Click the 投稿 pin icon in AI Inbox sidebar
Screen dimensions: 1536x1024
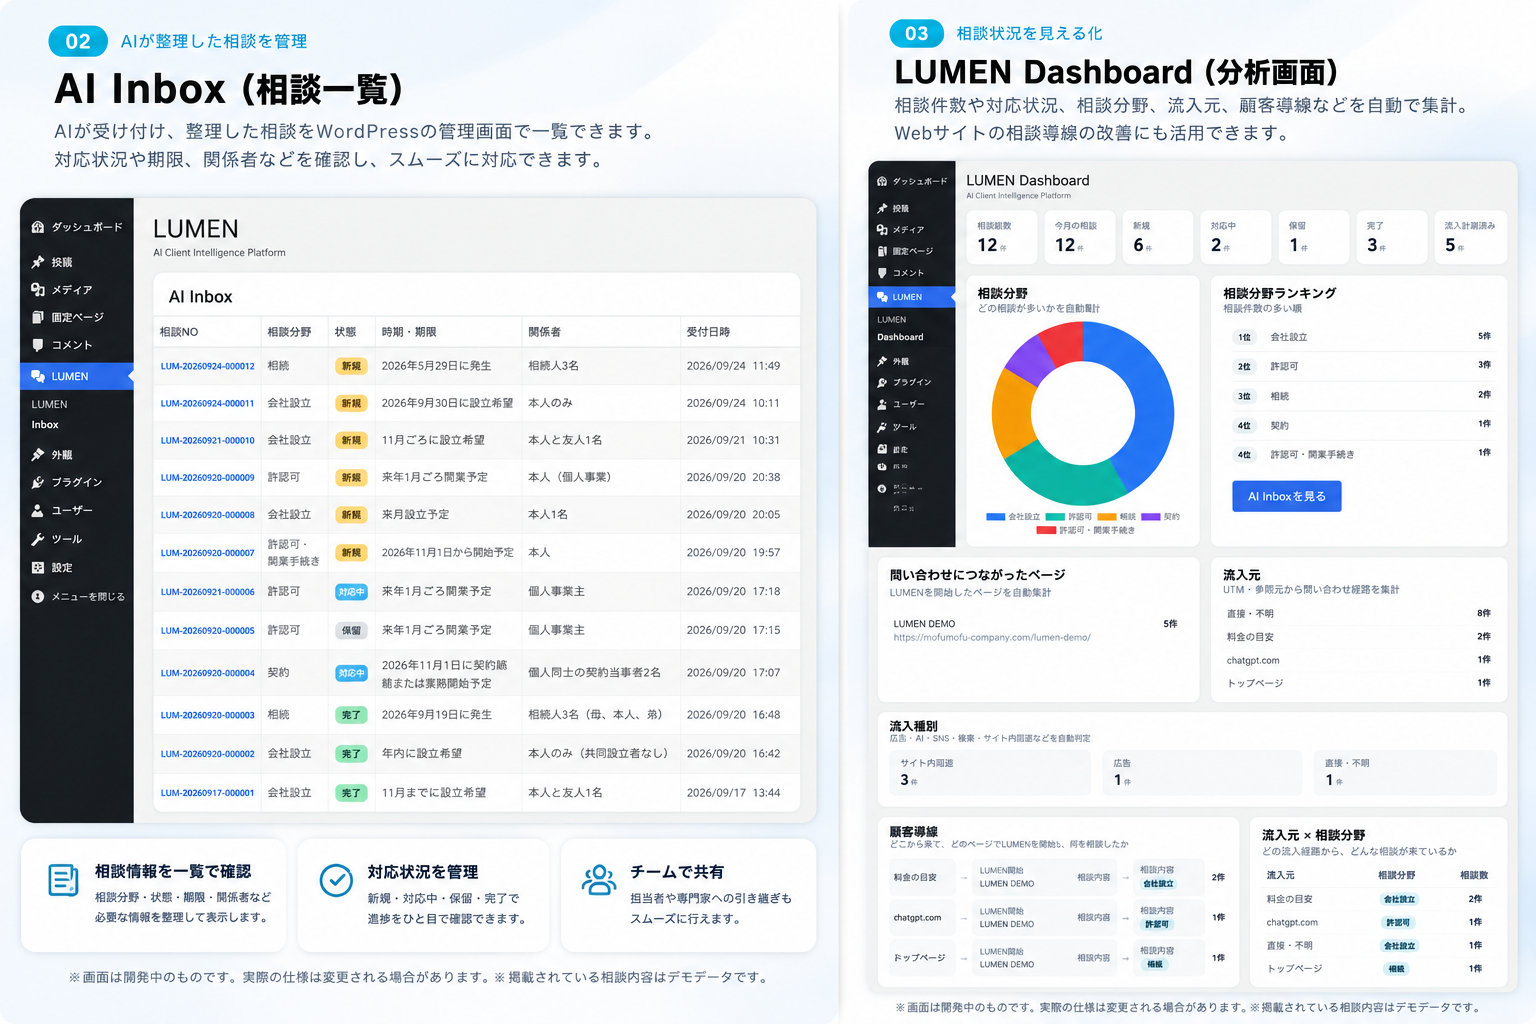[38, 262]
